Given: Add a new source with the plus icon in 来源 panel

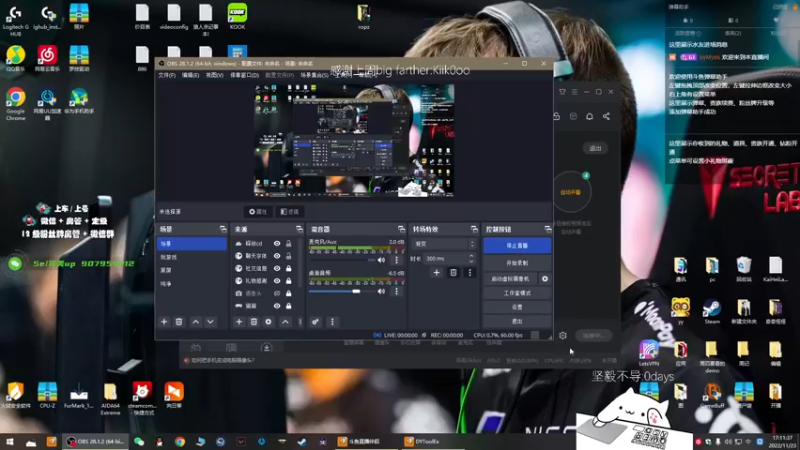Looking at the screenshot, I should click(x=239, y=322).
